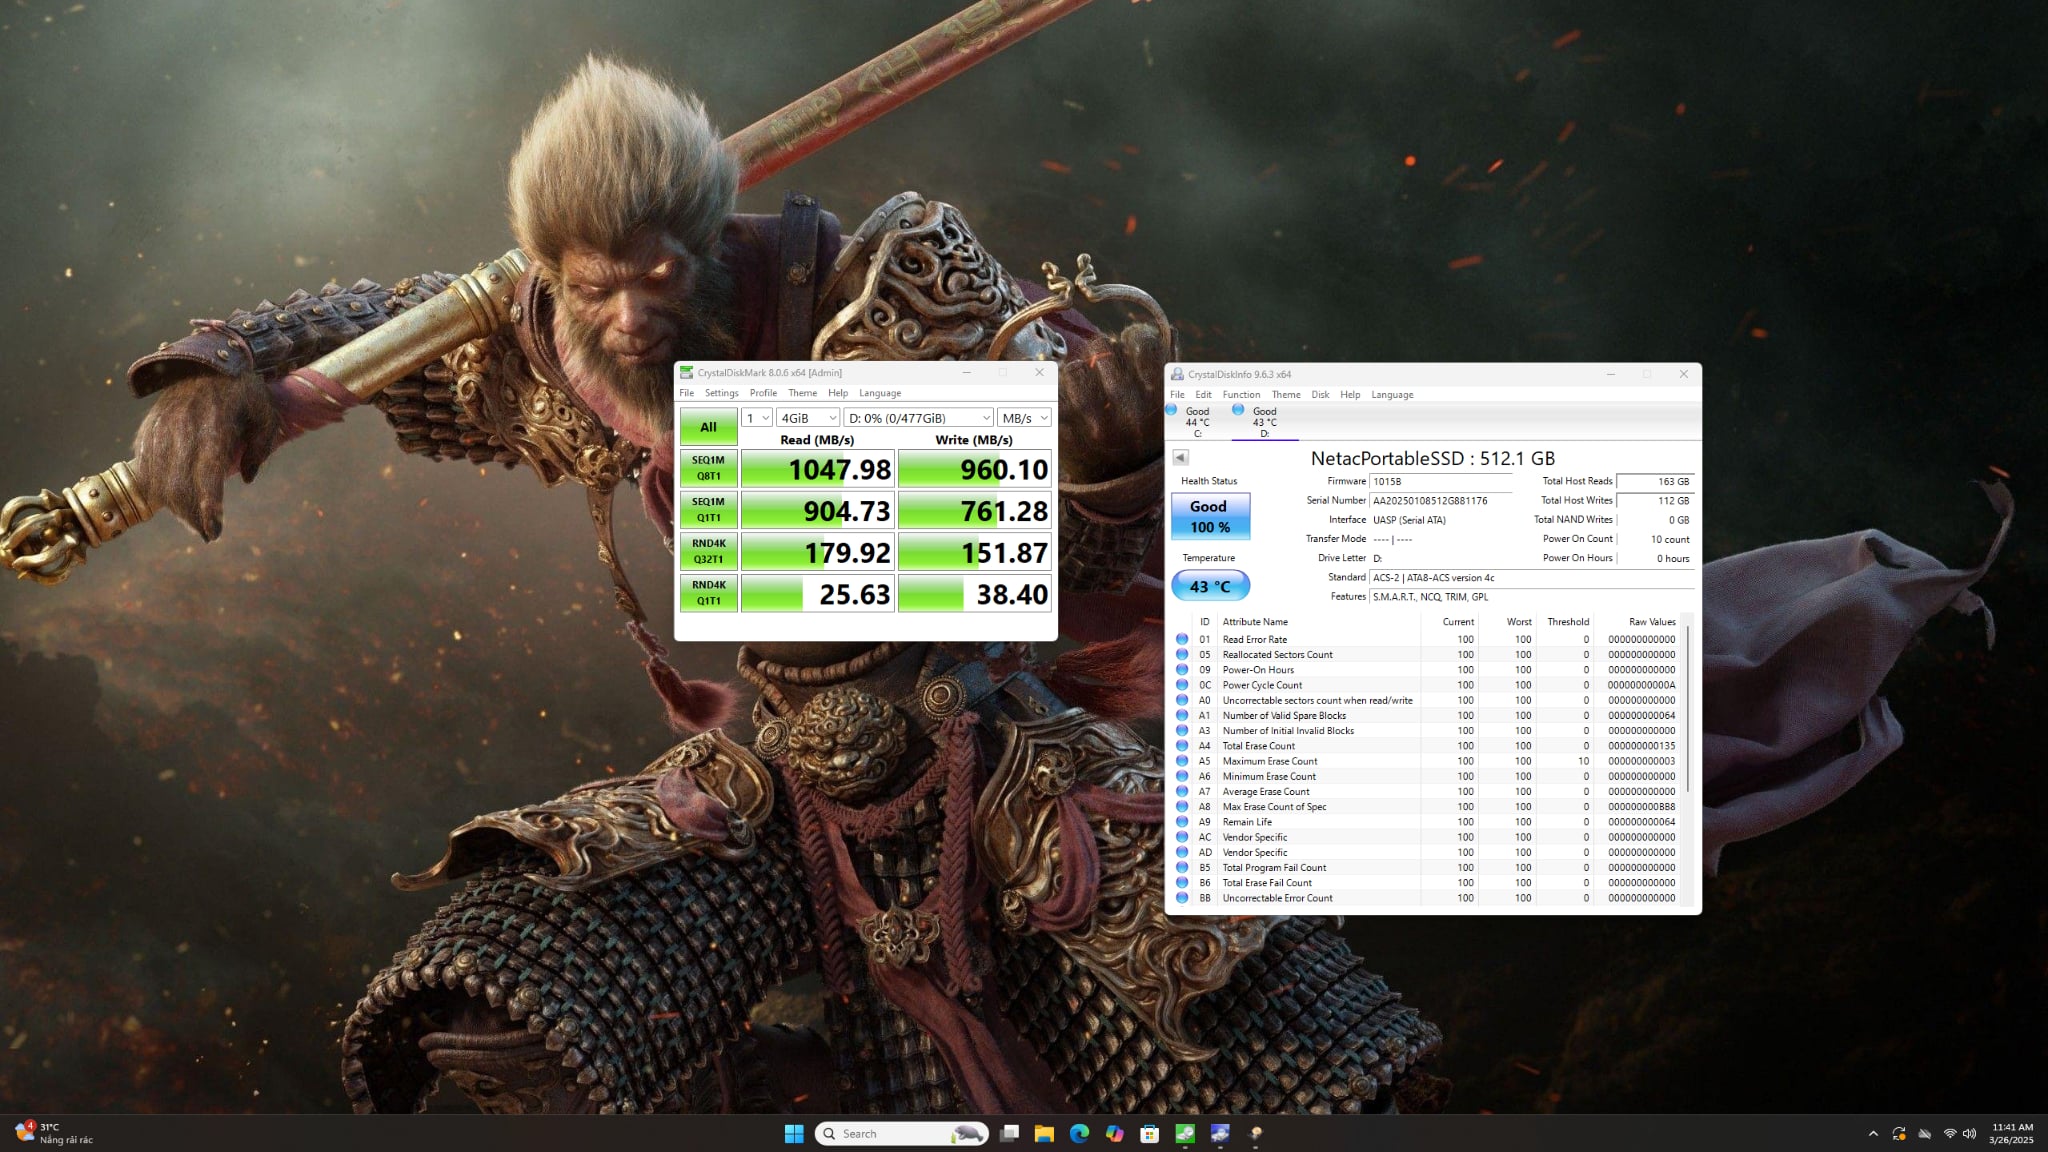
Task: Click the Threshold column header
Action: (x=1568, y=622)
